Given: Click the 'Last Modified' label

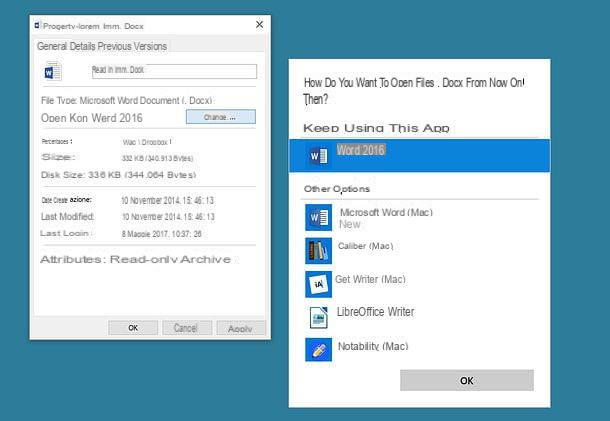Looking at the screenshot, I should point(68,216).
